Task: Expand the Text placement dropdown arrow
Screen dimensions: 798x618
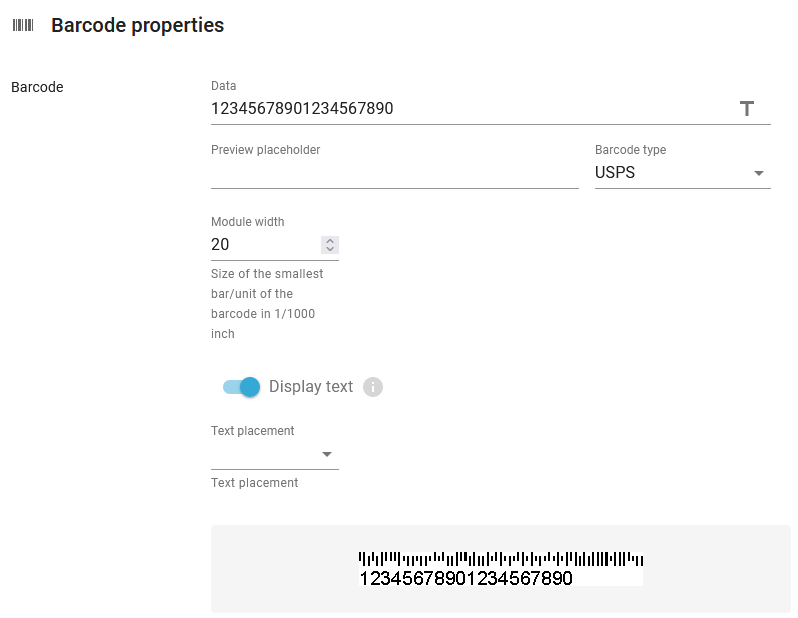Action: 326,454
